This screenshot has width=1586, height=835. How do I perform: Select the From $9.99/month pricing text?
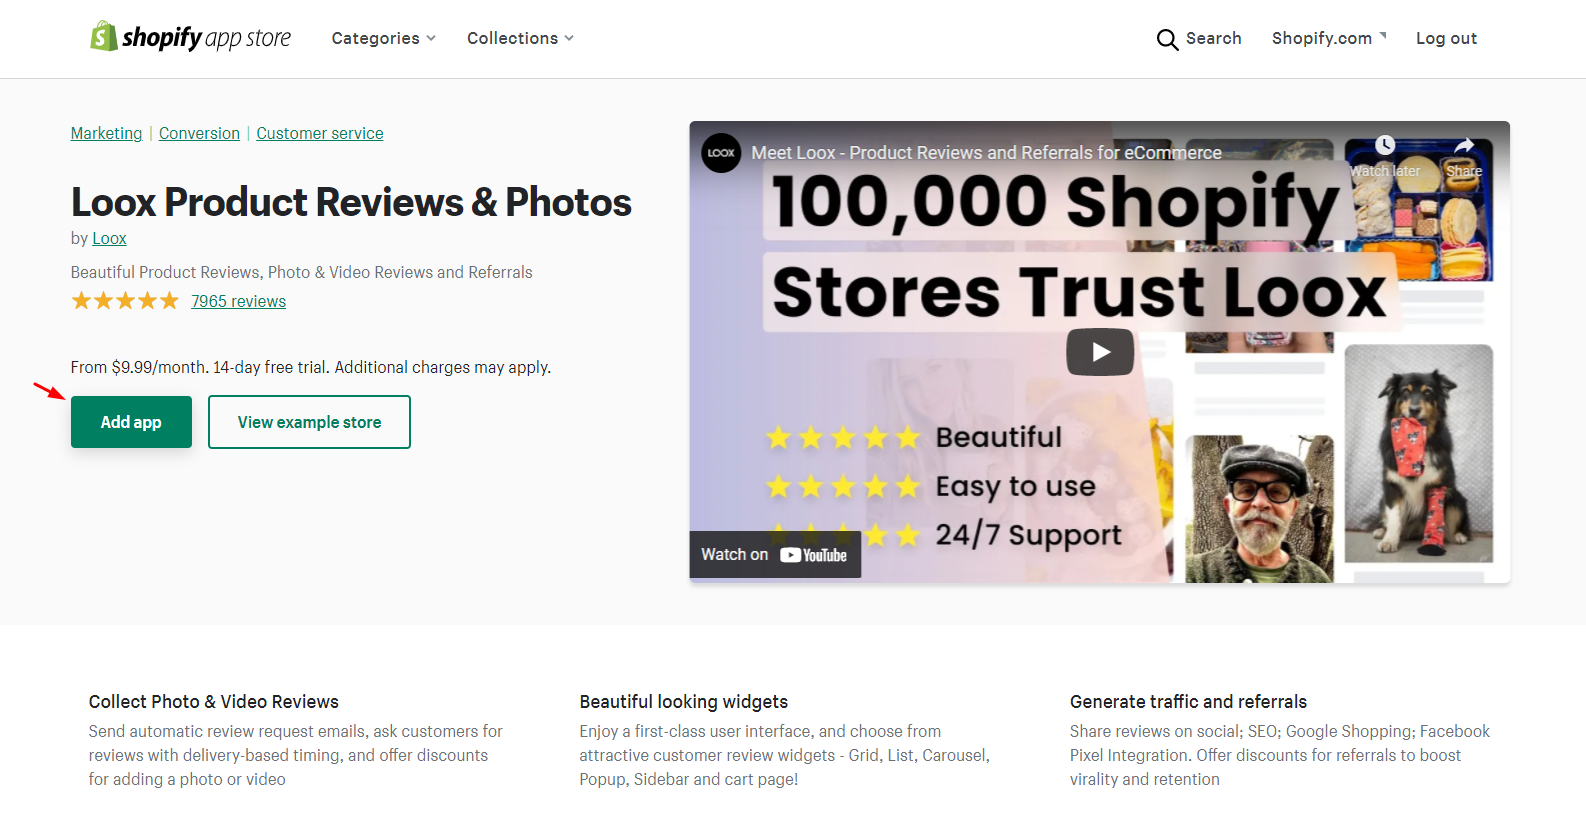click(x=311, y=367)
